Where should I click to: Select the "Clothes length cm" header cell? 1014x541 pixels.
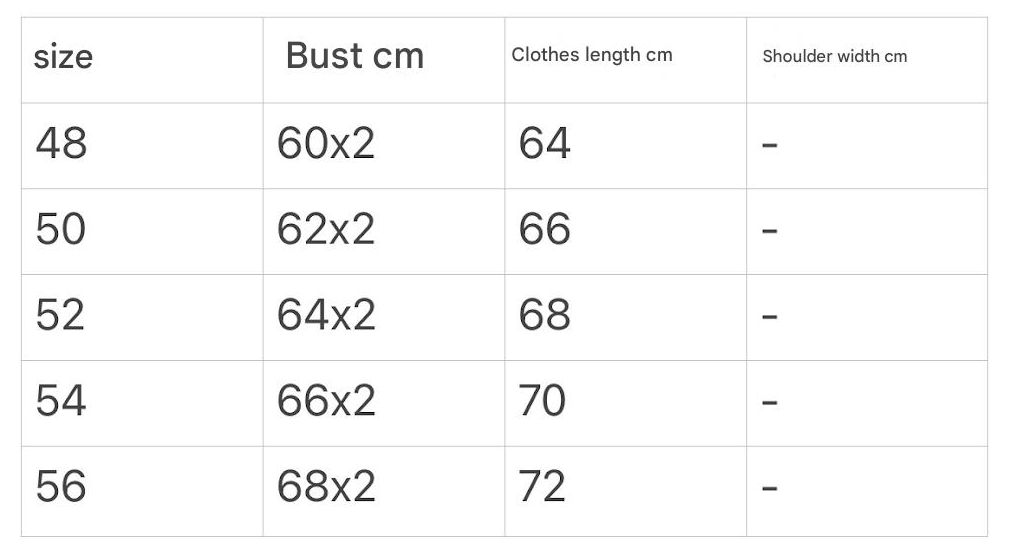pyautogui.click(x=592, y=55)
